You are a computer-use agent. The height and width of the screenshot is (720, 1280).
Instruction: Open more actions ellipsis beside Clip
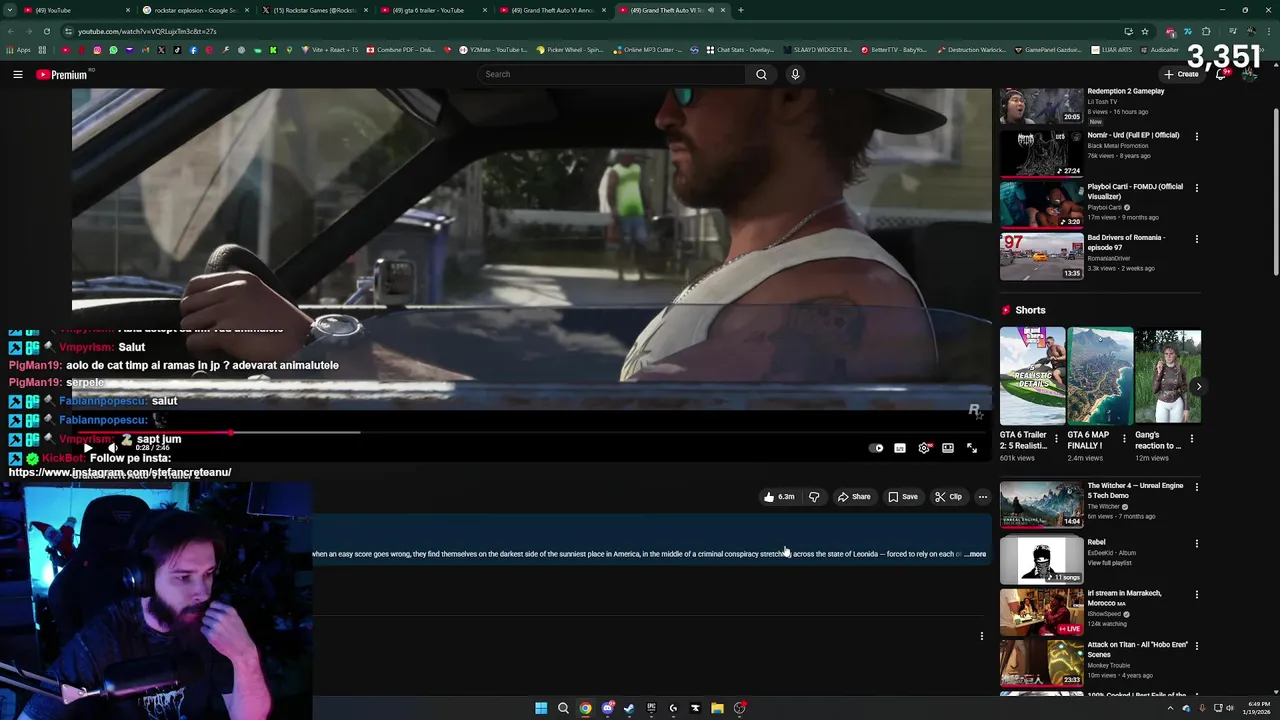(x=983, y=497)
